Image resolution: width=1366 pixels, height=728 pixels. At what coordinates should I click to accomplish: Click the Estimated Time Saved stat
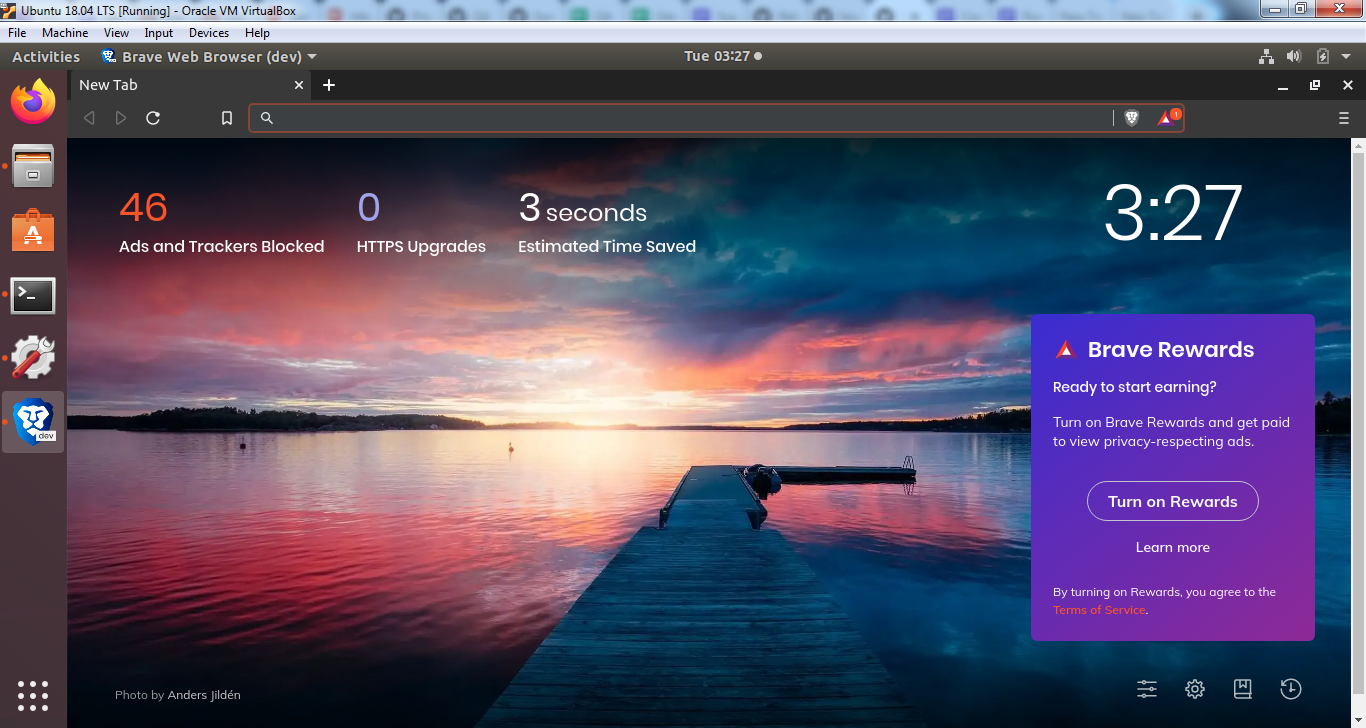pyautogui.click(x=607, y=222)
